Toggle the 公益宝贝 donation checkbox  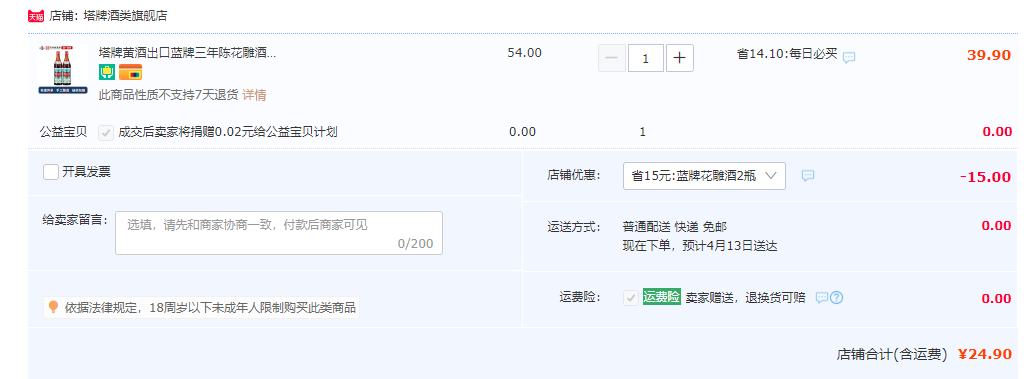coord(106,132)
